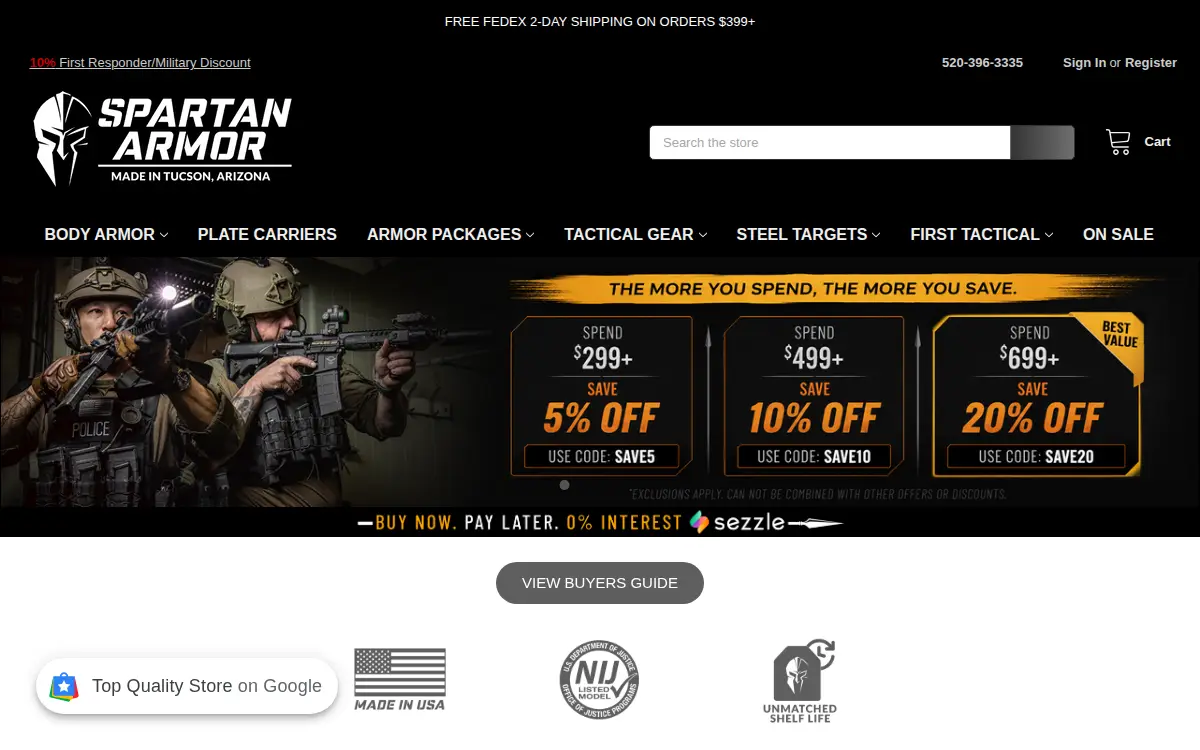Open the Plate Carriers page
1200x750 pixels.
[267, 234]
